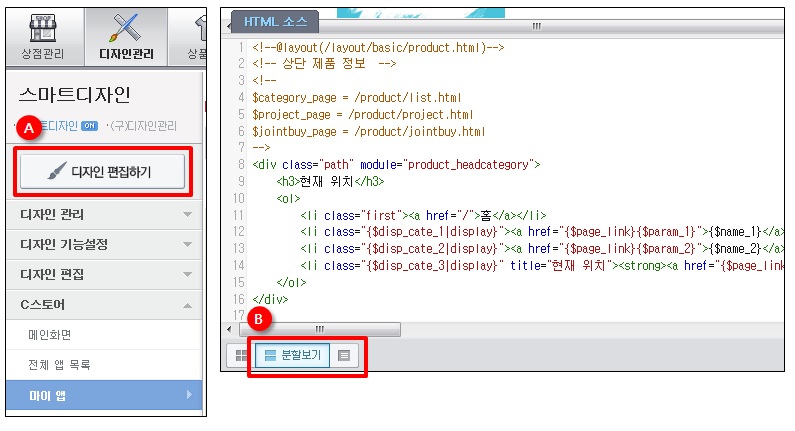Select the 마이 앱 menu item

coord(104,395)
